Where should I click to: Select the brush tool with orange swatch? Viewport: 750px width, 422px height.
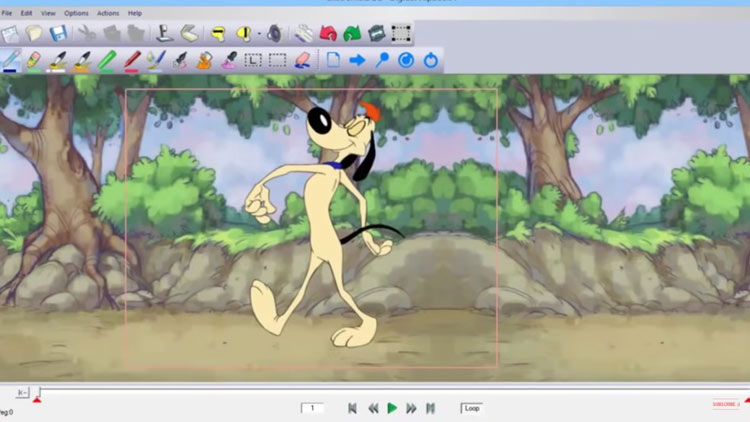[82, 61]
